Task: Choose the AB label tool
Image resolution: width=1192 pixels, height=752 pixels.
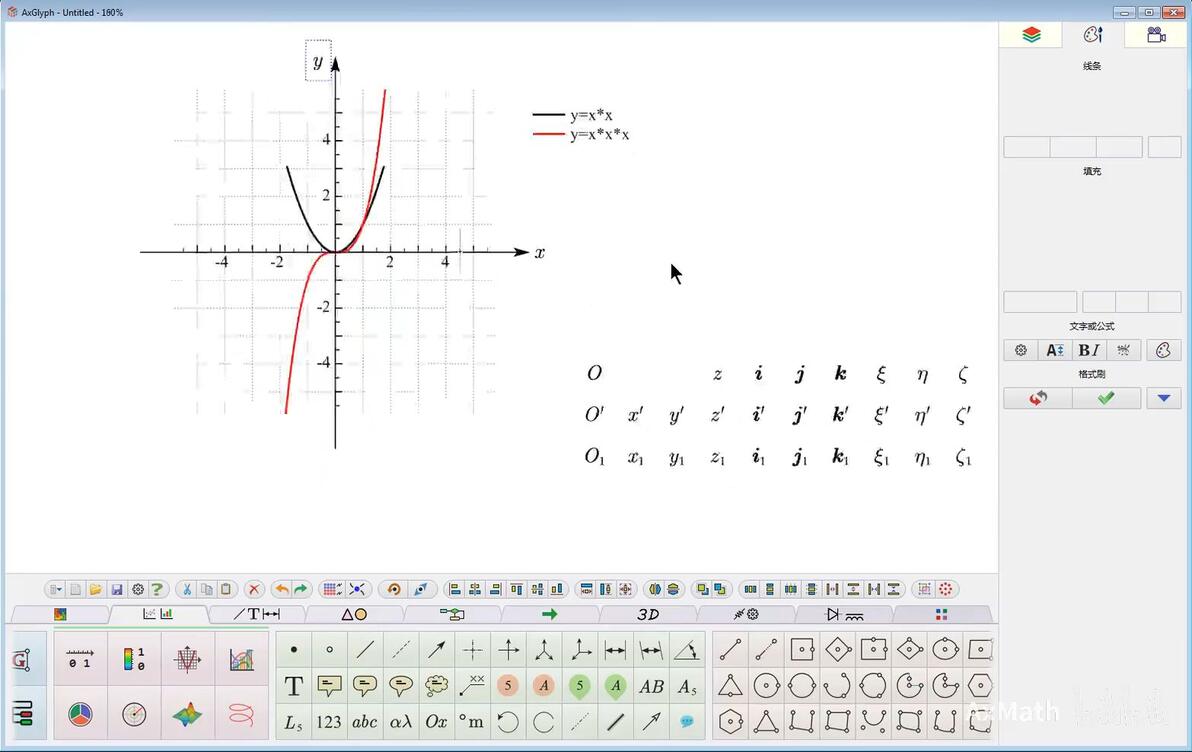Action: (651, 686)
